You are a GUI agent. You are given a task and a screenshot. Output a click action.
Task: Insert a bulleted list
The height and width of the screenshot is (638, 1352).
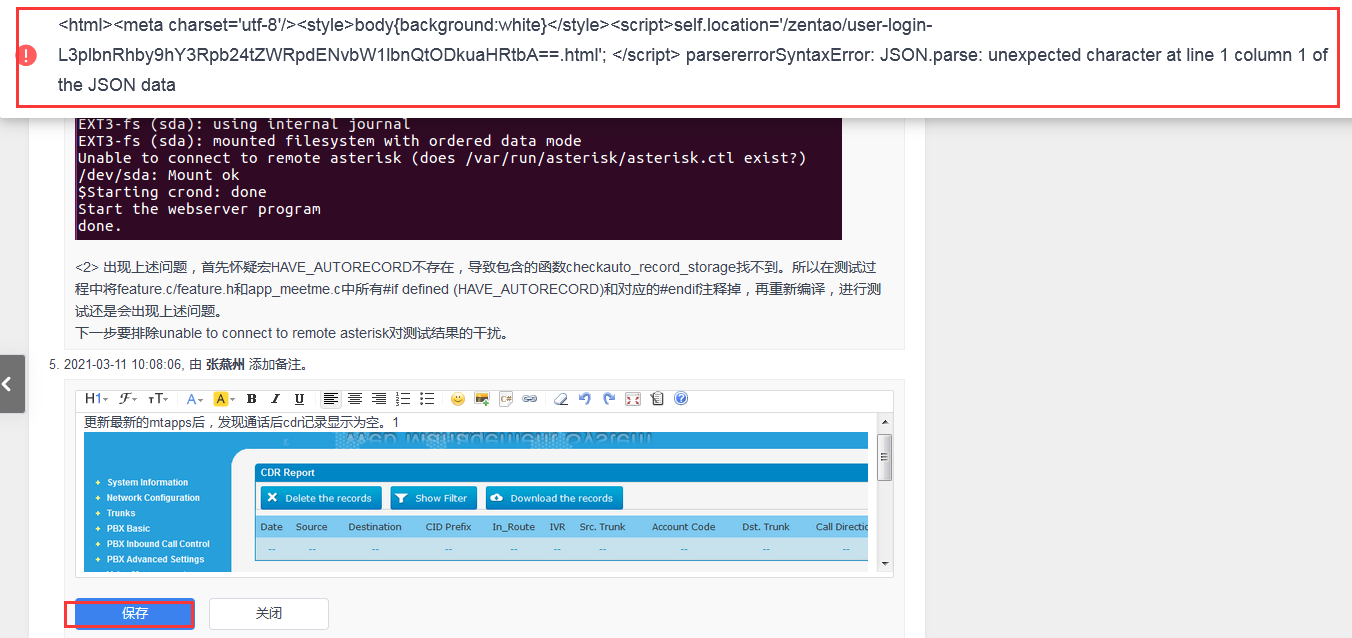point(427,399)
